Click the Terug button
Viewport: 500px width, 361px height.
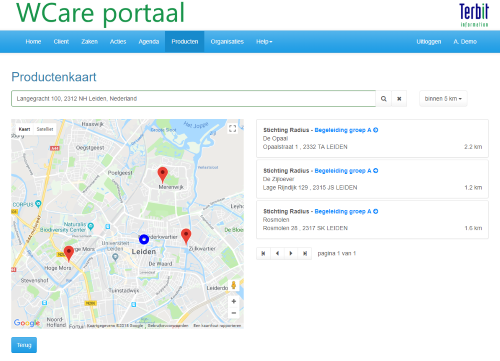pos(24,345)
